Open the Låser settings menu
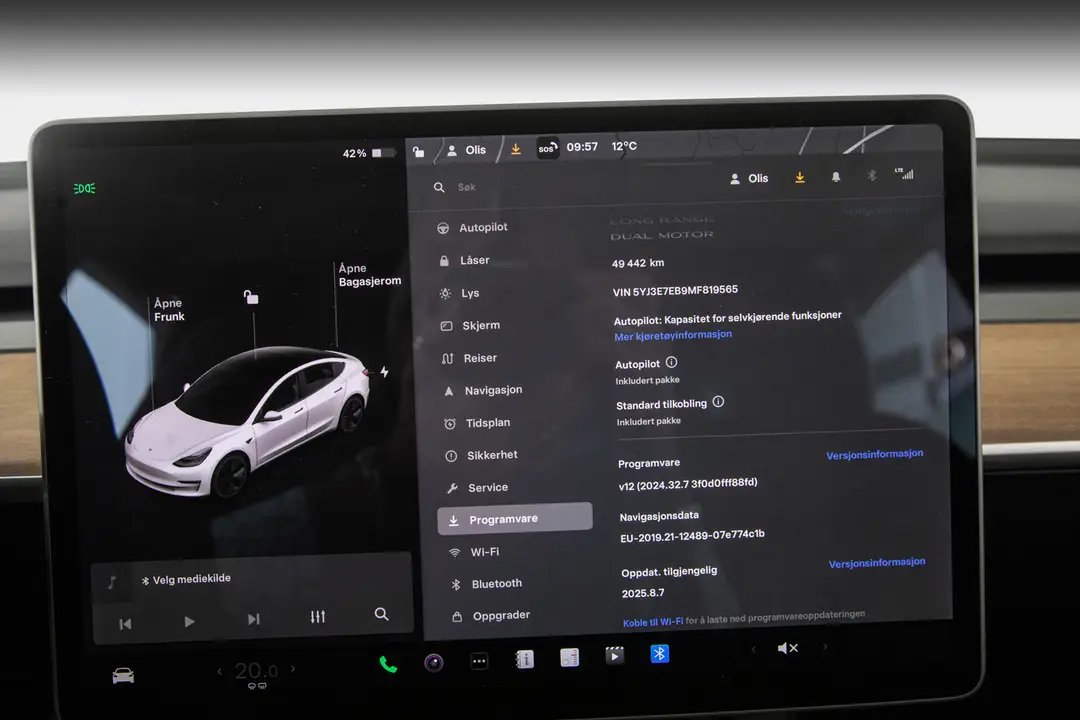This screenshot has height=720, width=1080. [465, 260]
